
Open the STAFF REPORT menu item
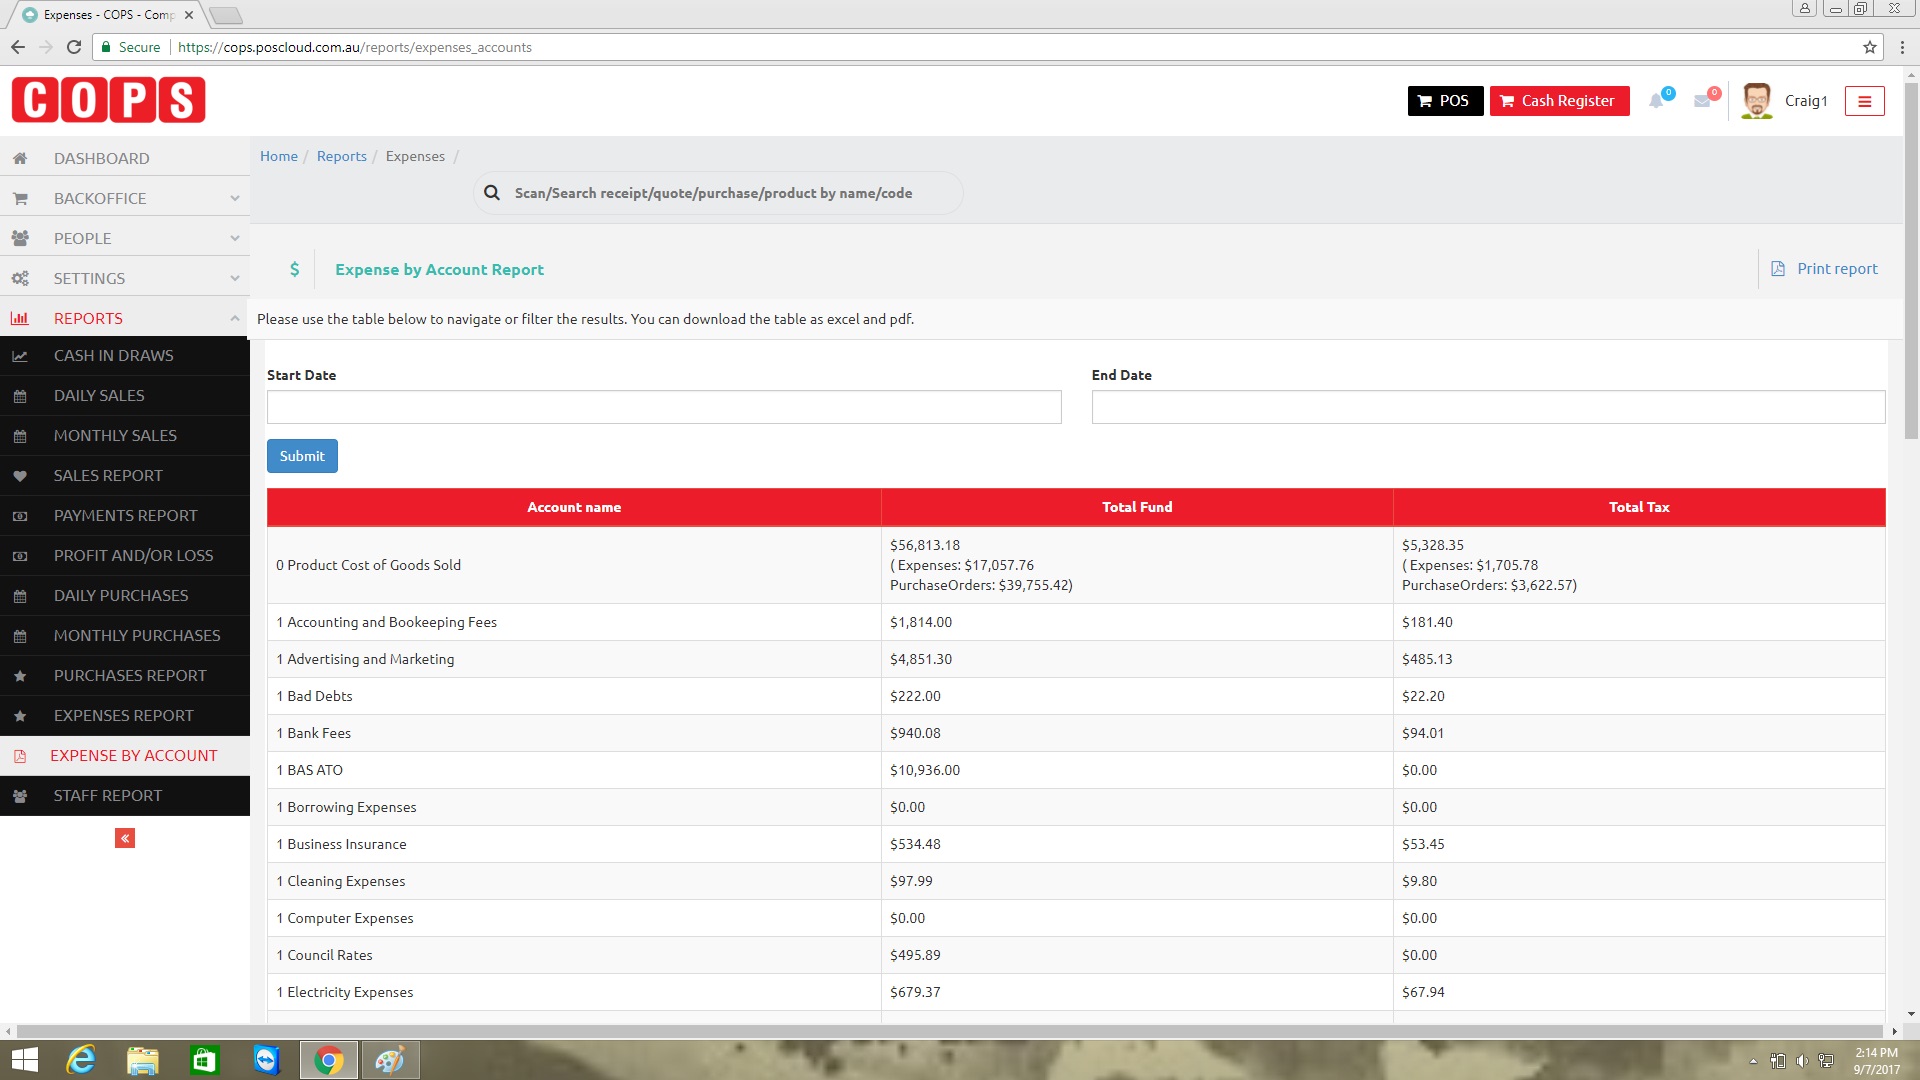pos(108,795)
